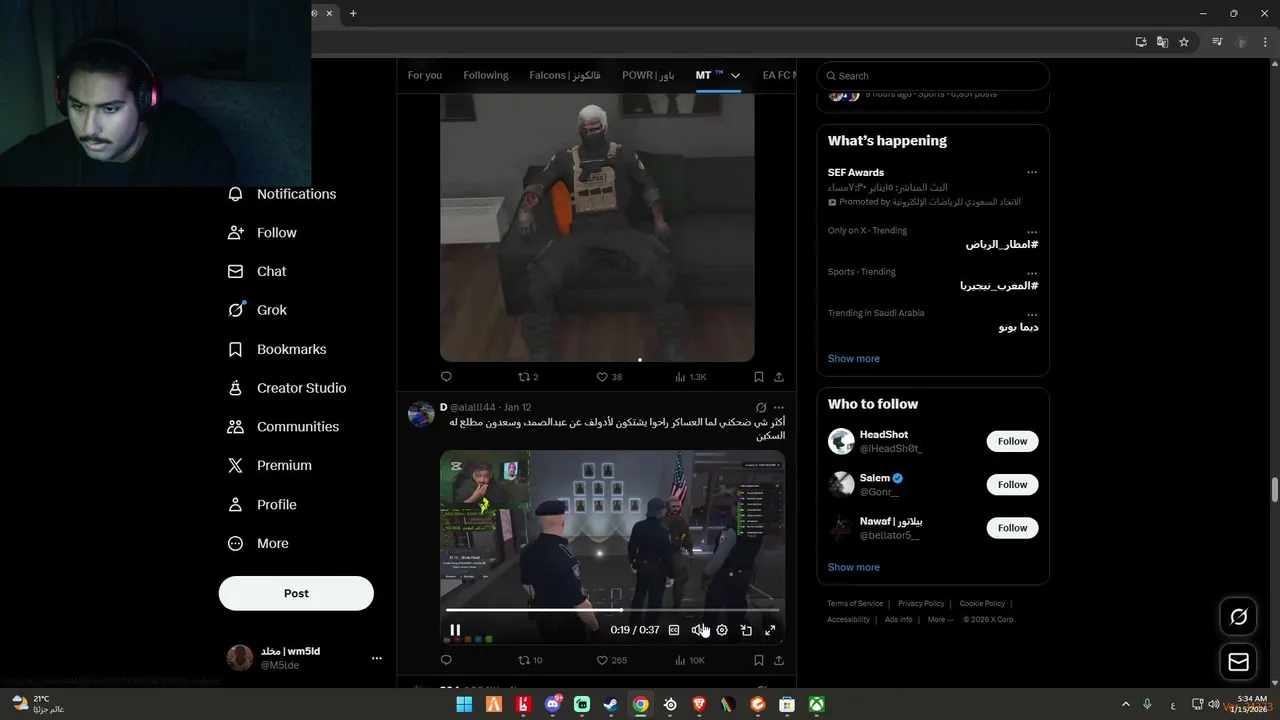Image resolution: width=1280 pixels, height=720 pixels.
Task: View analytics of post with 1.3K views
Action: pyautogui.click(x=691, y=377)
